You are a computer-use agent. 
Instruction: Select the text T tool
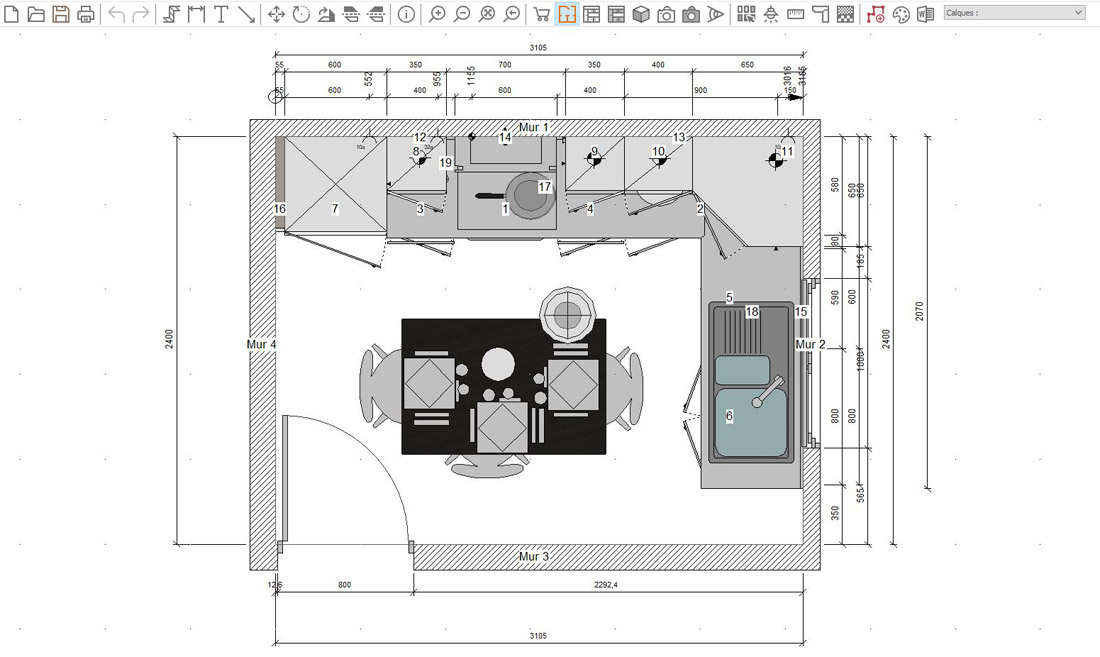point(221,14)
